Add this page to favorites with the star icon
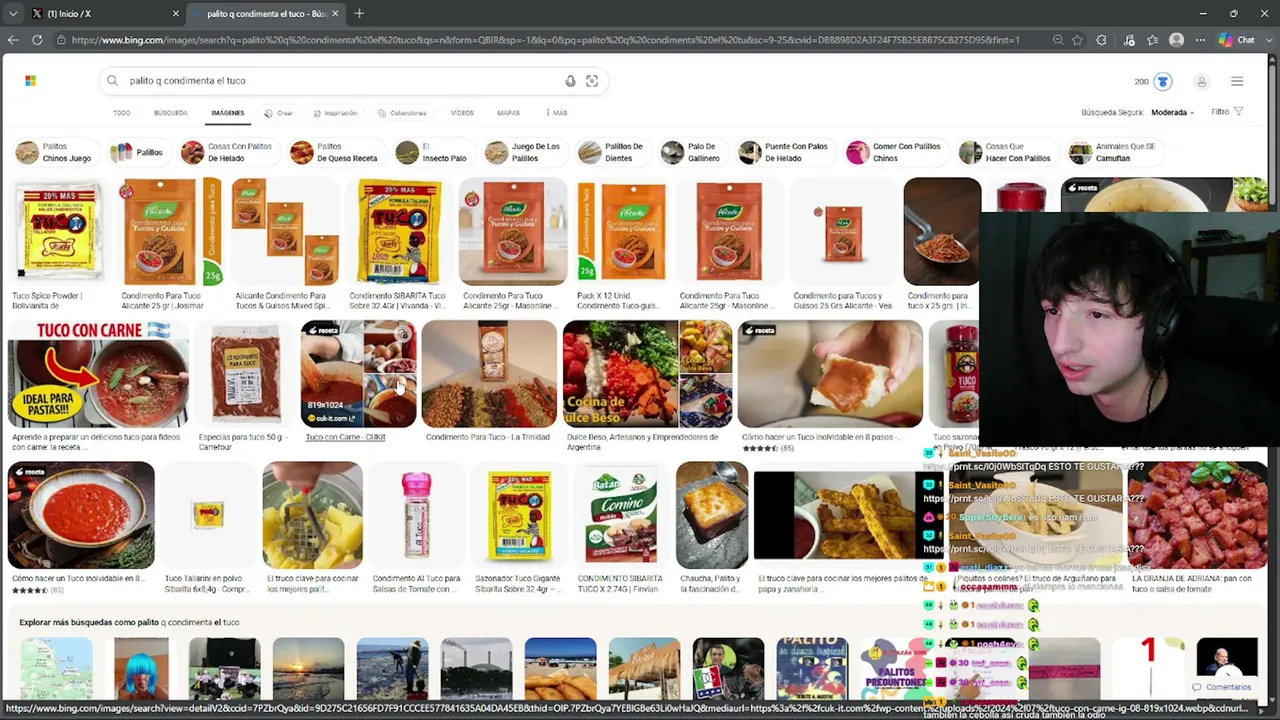Screen dimensions: 1280x720 1077,40
